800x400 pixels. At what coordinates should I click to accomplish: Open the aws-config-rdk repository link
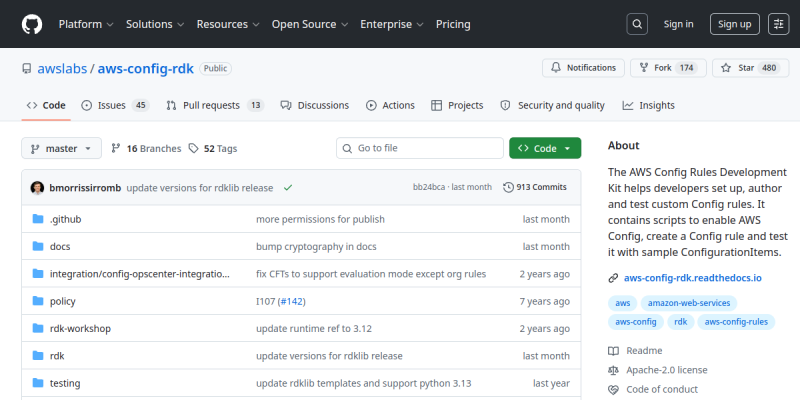pos(145,68)
